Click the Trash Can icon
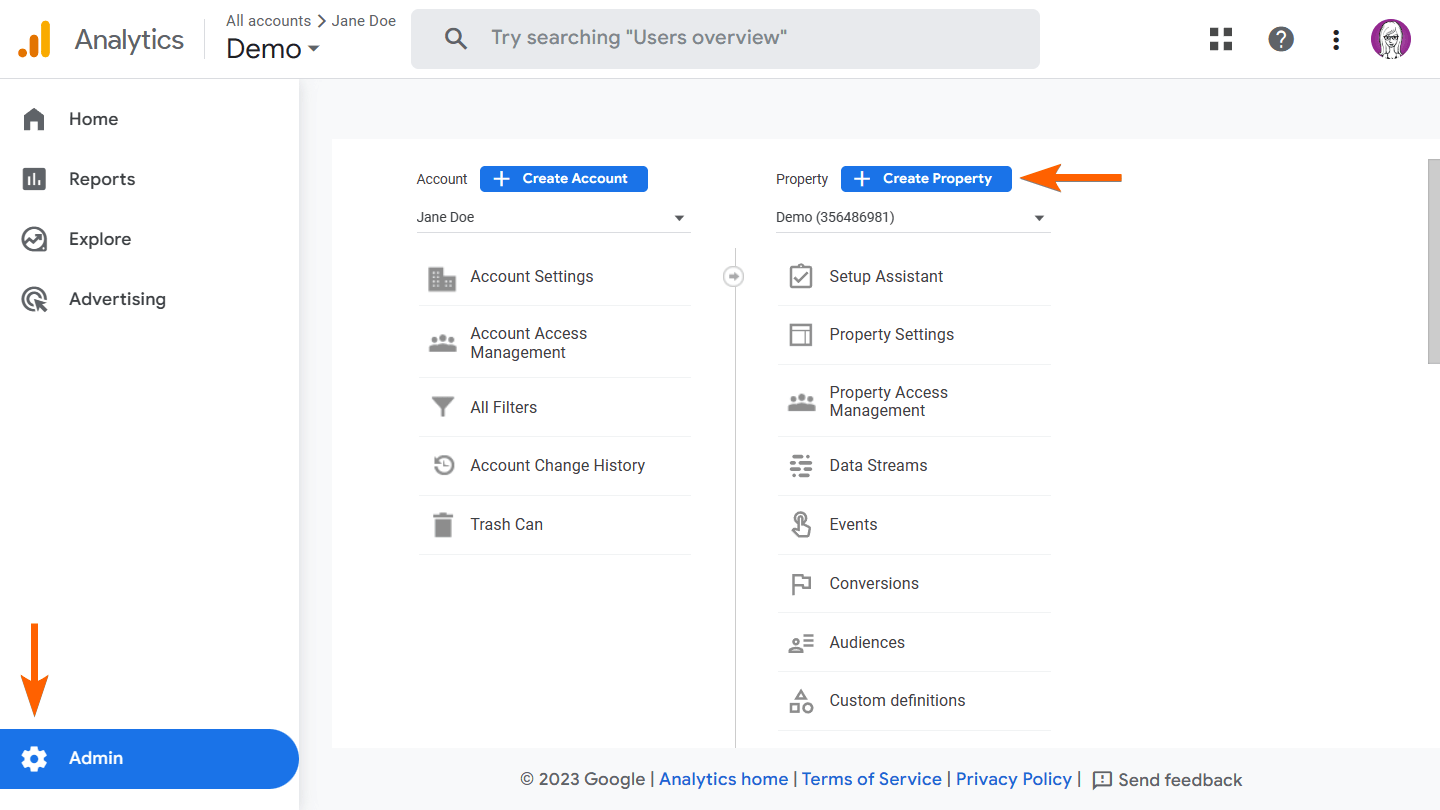The image size is (1440, 810). click(443, 525)
